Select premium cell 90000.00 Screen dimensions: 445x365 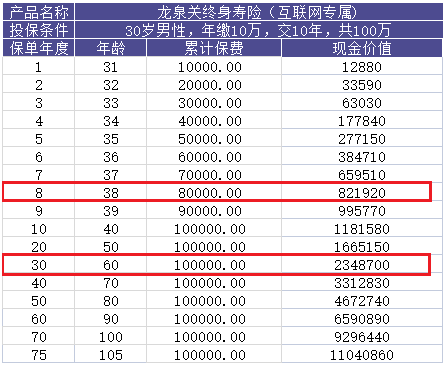pos(214,211)
